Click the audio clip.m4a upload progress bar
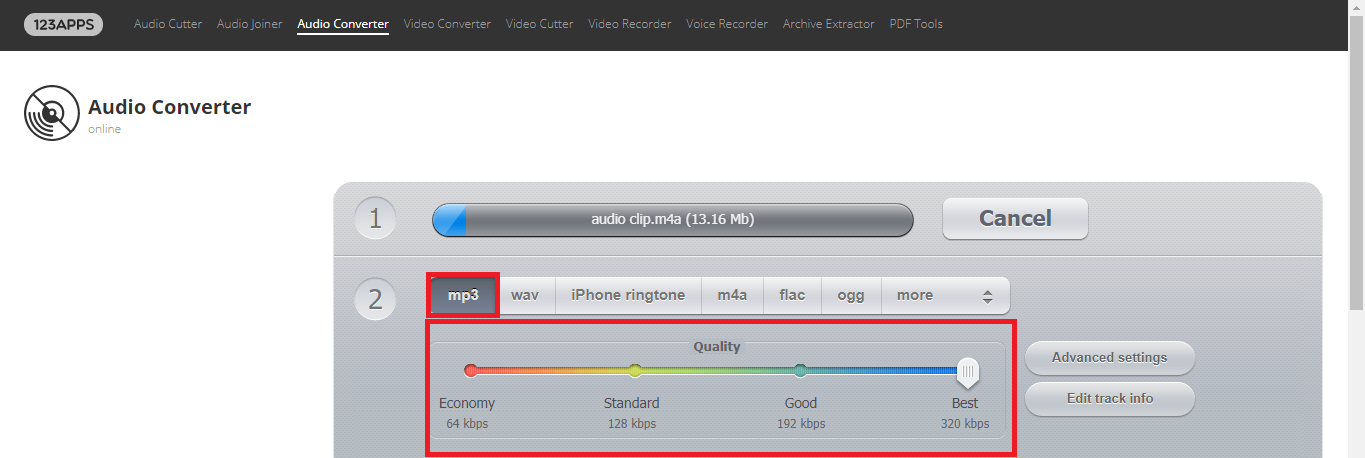1365x458 pixels. point(673,220)
